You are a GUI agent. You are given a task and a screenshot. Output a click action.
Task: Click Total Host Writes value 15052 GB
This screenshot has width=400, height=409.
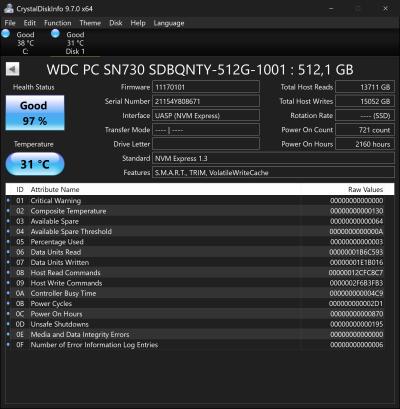[x=365, y=101]
